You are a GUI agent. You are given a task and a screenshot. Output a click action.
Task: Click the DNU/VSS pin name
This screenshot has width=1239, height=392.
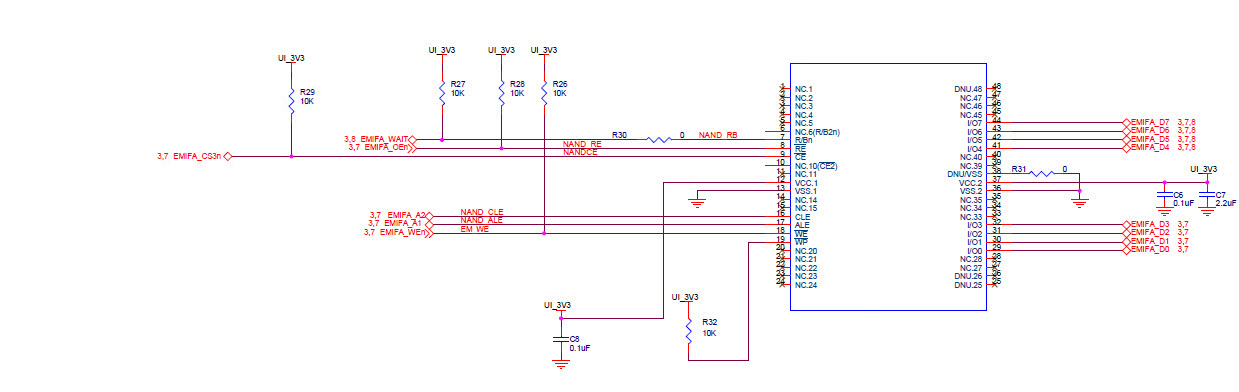(965, 174)
